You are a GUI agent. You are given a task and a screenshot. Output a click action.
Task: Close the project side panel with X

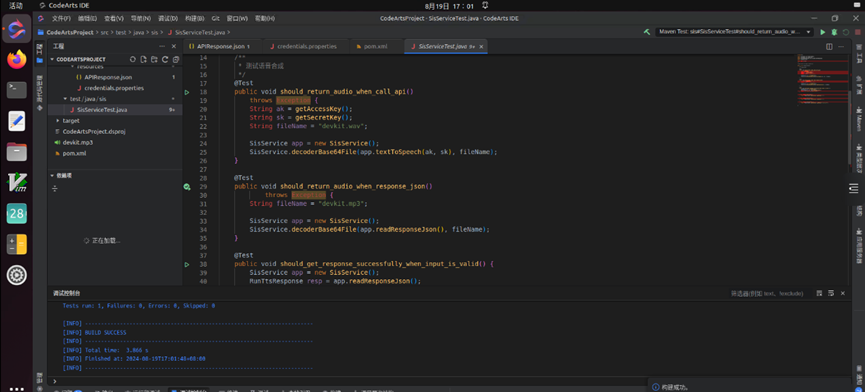[x=174, y=46]
